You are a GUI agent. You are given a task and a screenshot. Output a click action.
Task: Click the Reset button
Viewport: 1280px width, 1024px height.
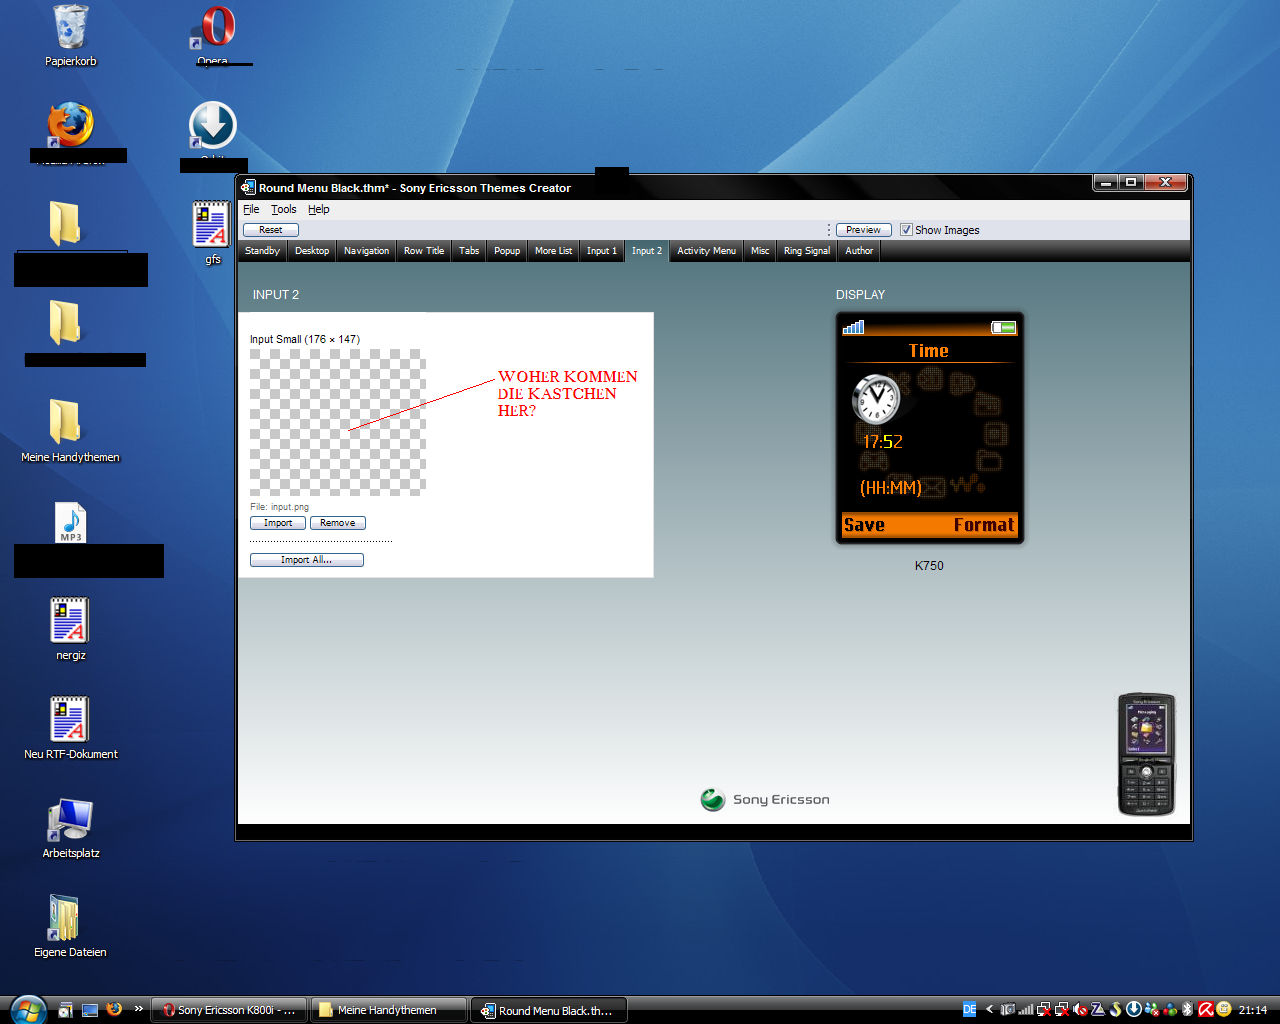pos(271,230)
